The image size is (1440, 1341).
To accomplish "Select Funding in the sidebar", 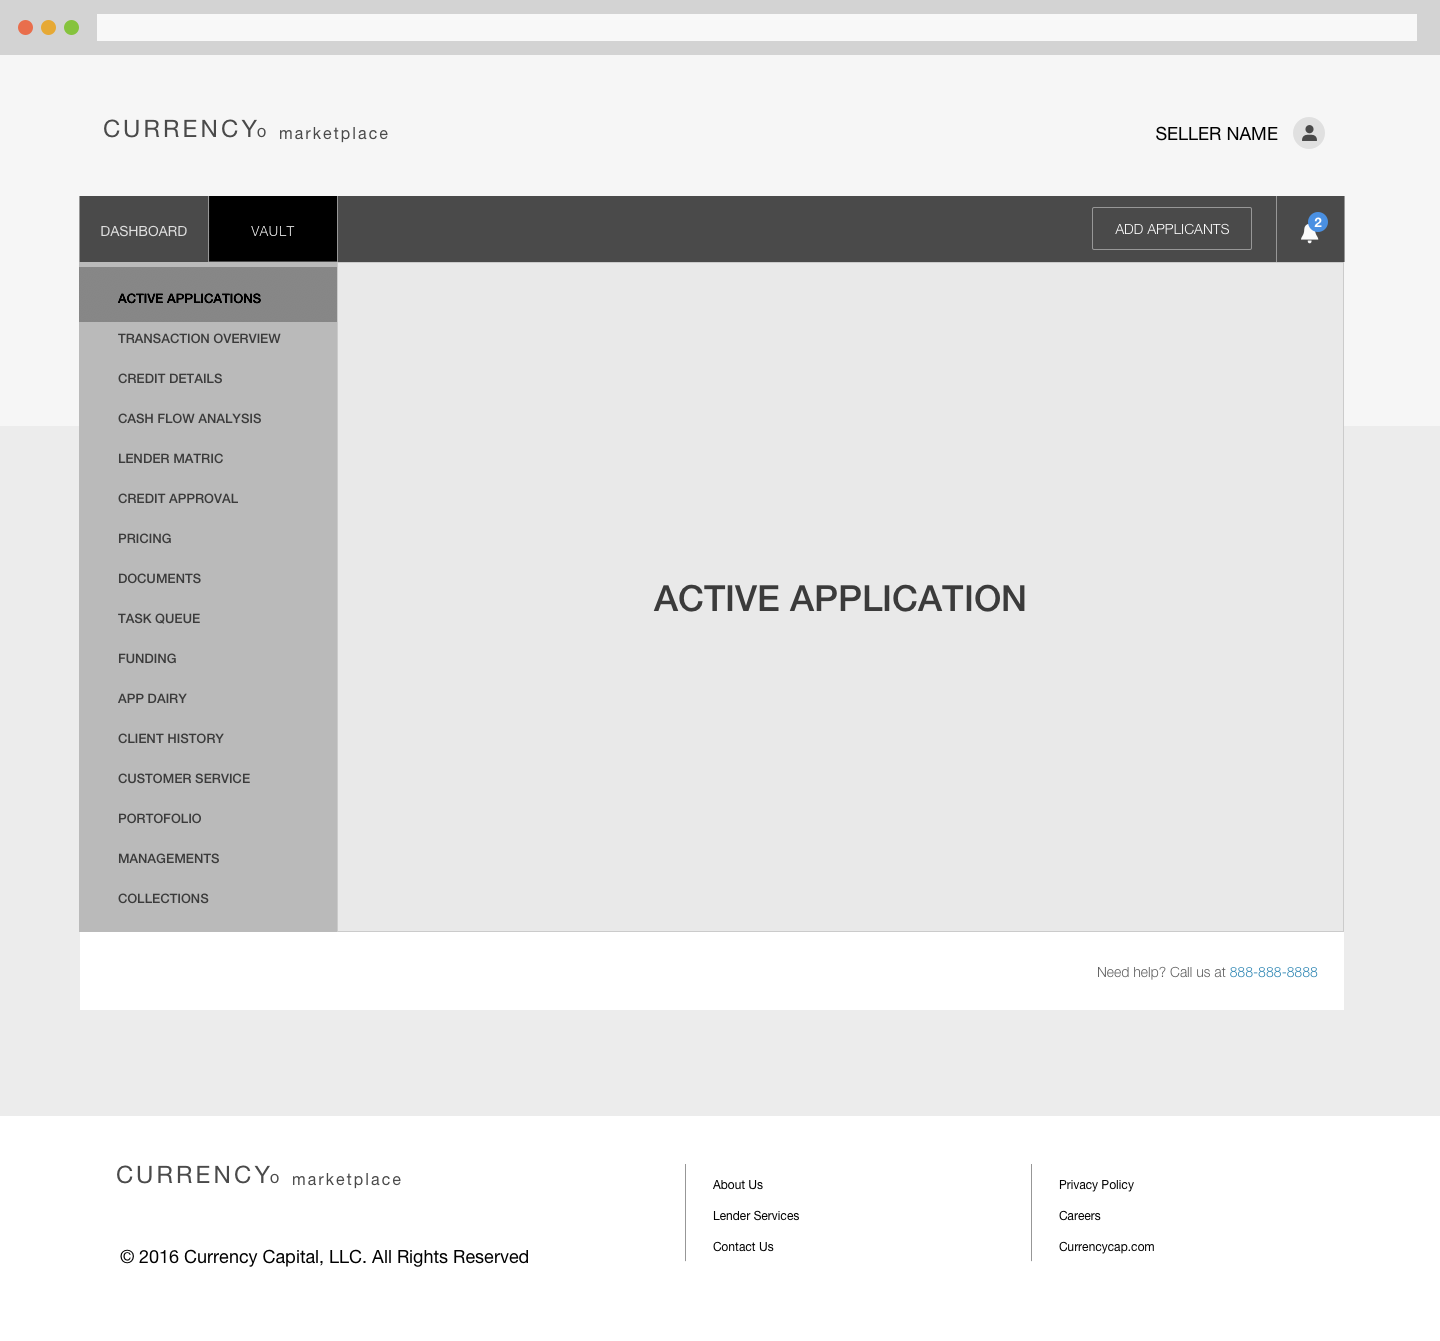I will [x=147, y=658].
